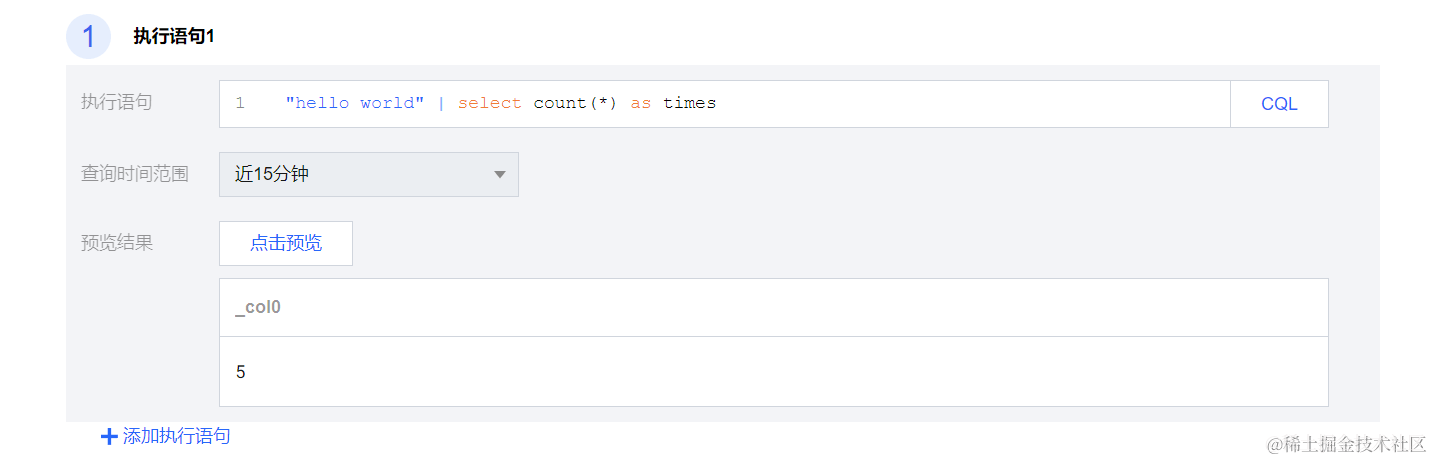1433x461 pixels.
Task: Click the 执行语句1 section title
Action: [x=174, y=37]
